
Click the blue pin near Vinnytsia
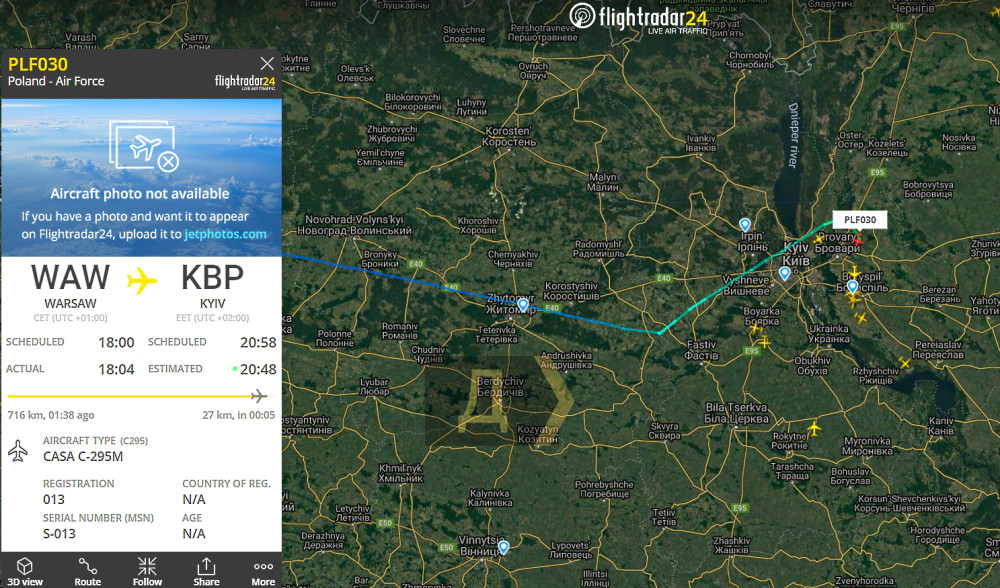pyautogui.click(x=504, y=547)
